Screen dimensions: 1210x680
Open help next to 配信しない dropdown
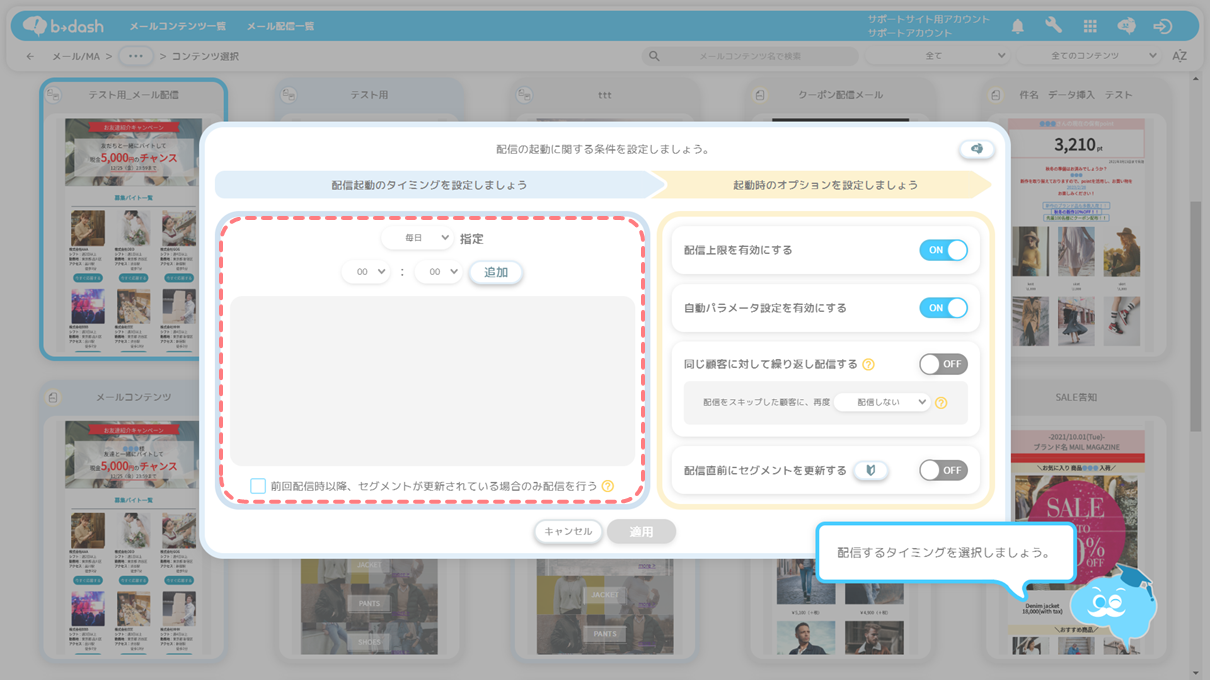(941, 403)
